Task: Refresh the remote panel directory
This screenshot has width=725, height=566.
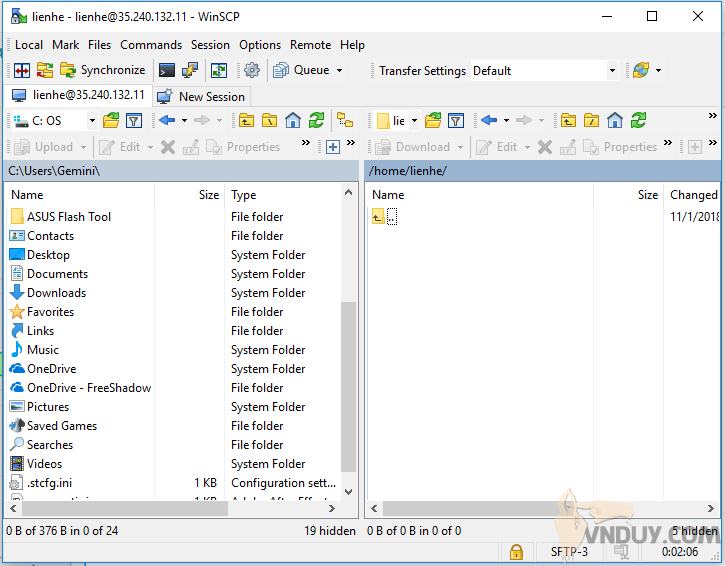Action: [x=637, y=121]
